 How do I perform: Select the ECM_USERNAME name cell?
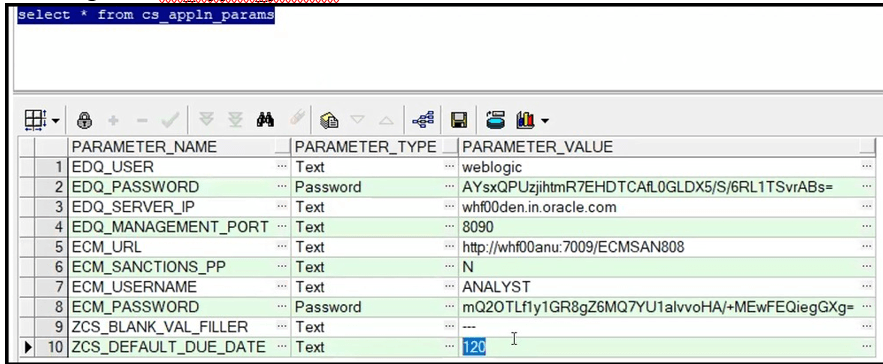[179, 287]
